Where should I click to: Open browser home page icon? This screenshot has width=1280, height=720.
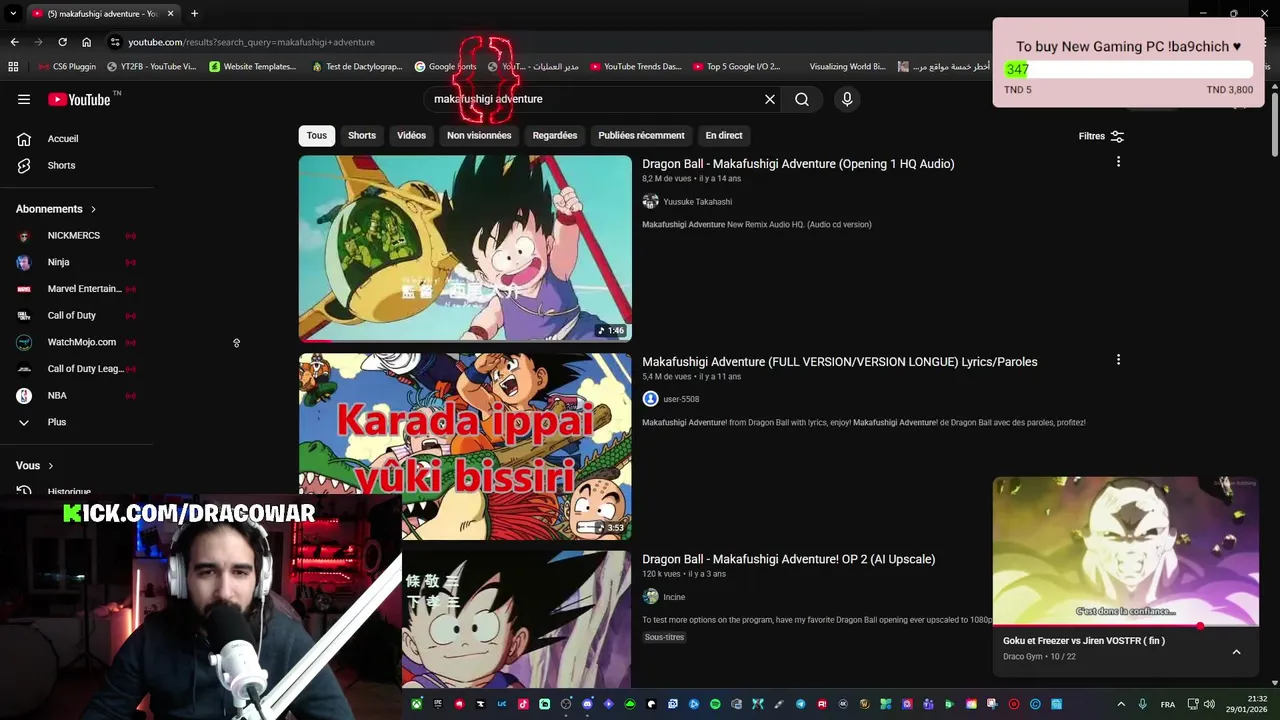pos(86,42)
